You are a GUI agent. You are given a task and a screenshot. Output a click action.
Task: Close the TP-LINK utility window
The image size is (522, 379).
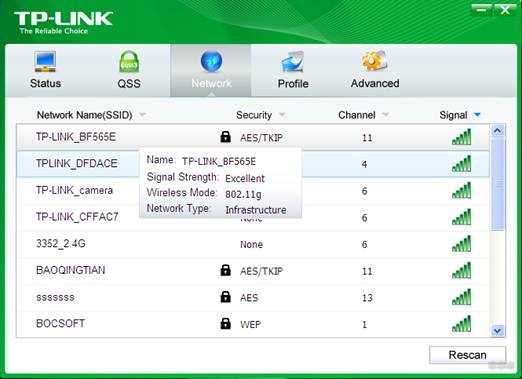coord(505,9)
